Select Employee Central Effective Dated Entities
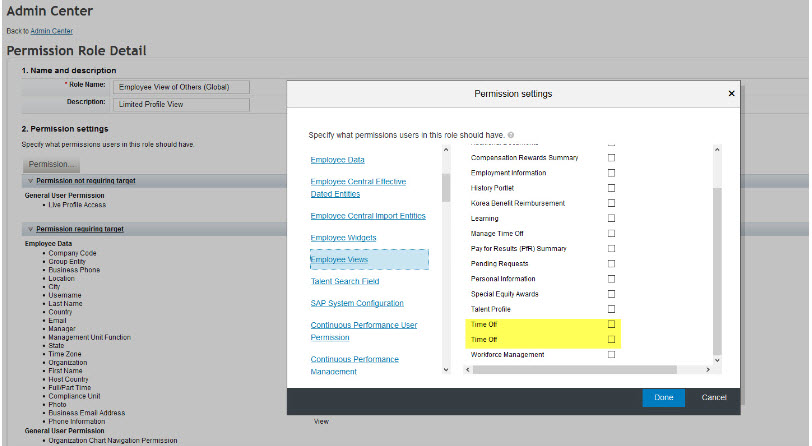The image size is (812, 446). [x=358, y=188]
